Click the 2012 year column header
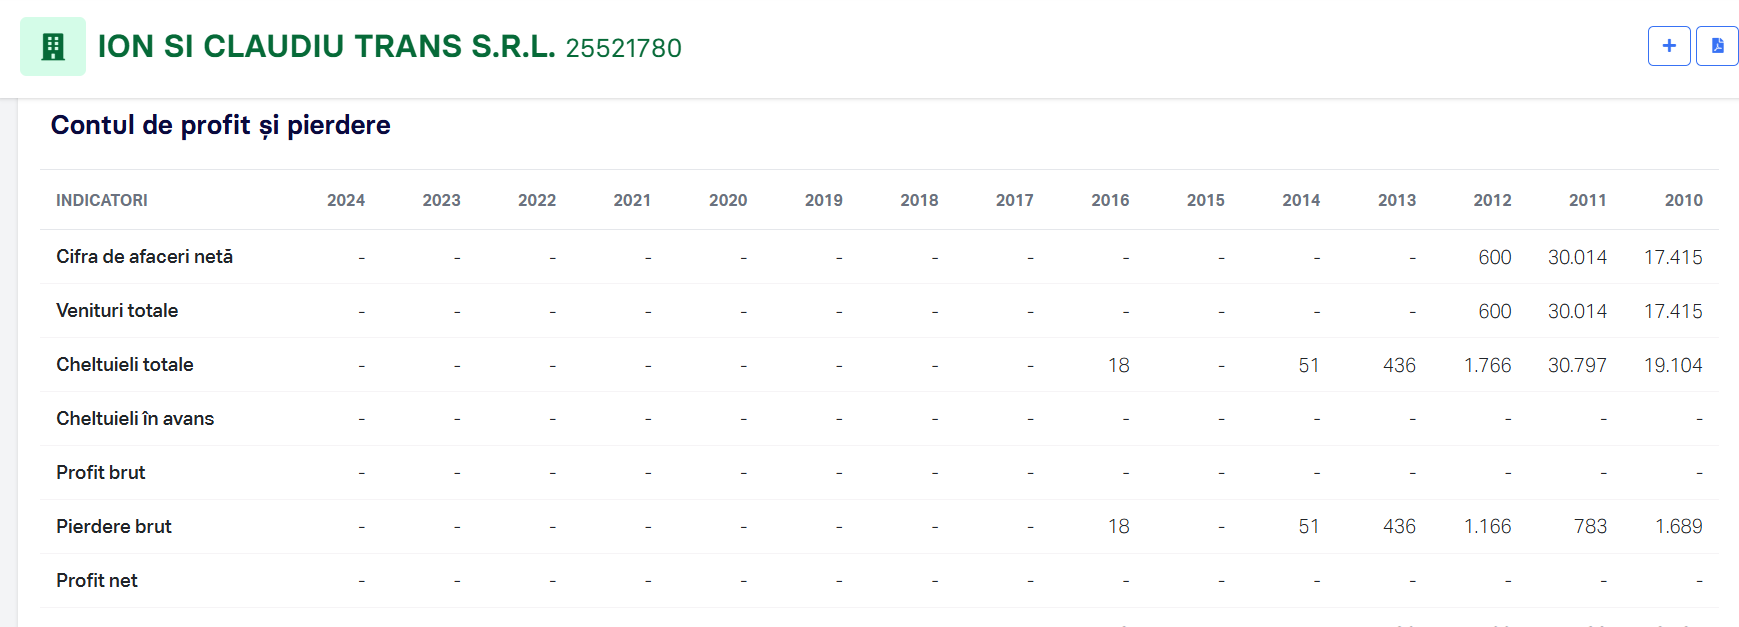This screenshot has height=627, width=1739. click(x=1492, y=200)
